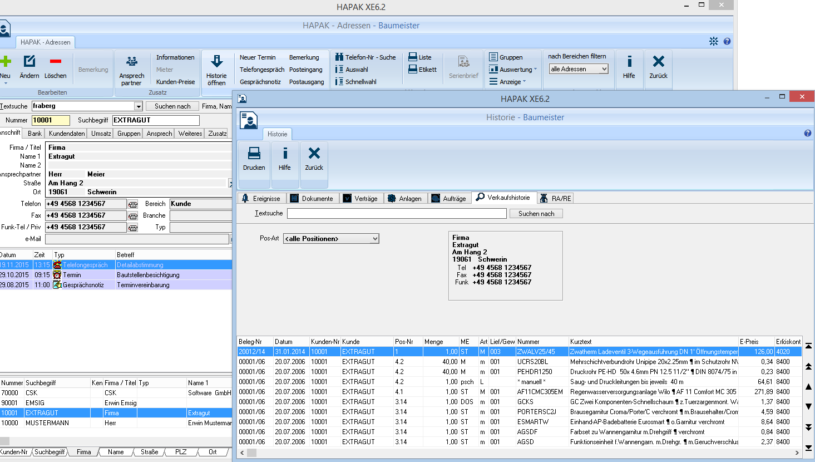Click Kunden-Preise in Zusatz group
815x462 pixels.
pyautogui.click(x=175, y=82)
